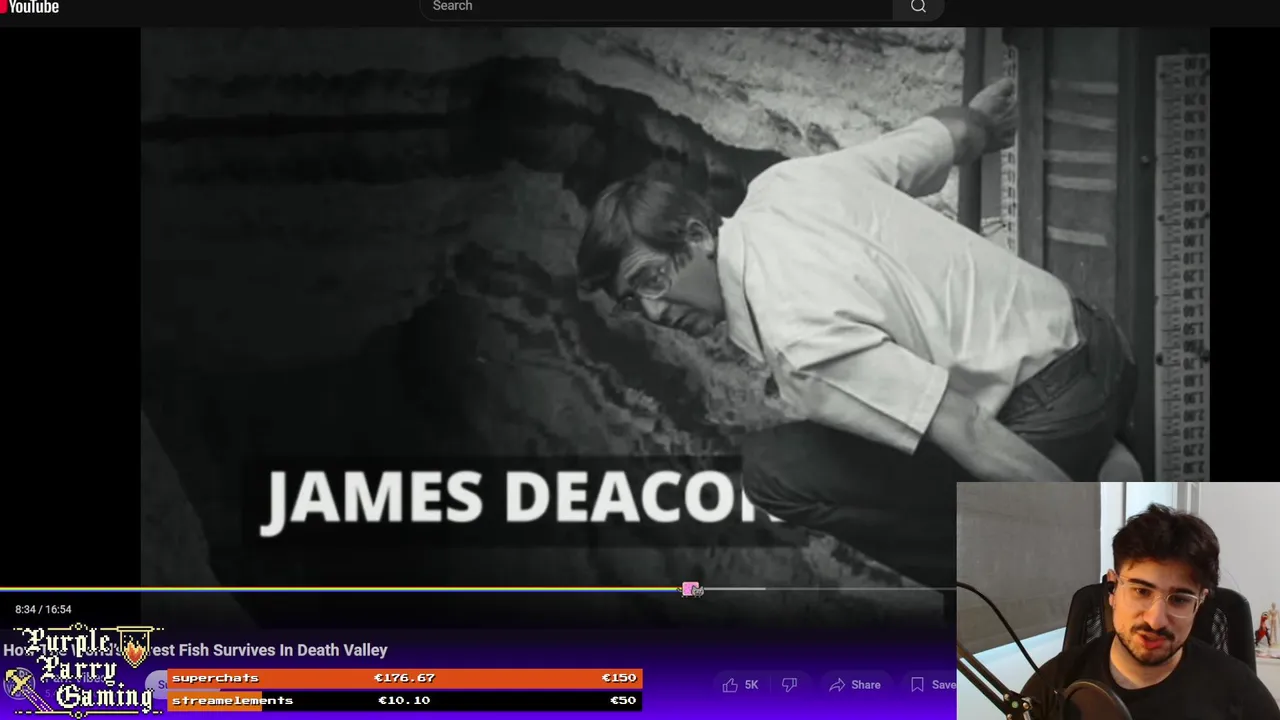Click the YouTube logo

tap(30, 7)
